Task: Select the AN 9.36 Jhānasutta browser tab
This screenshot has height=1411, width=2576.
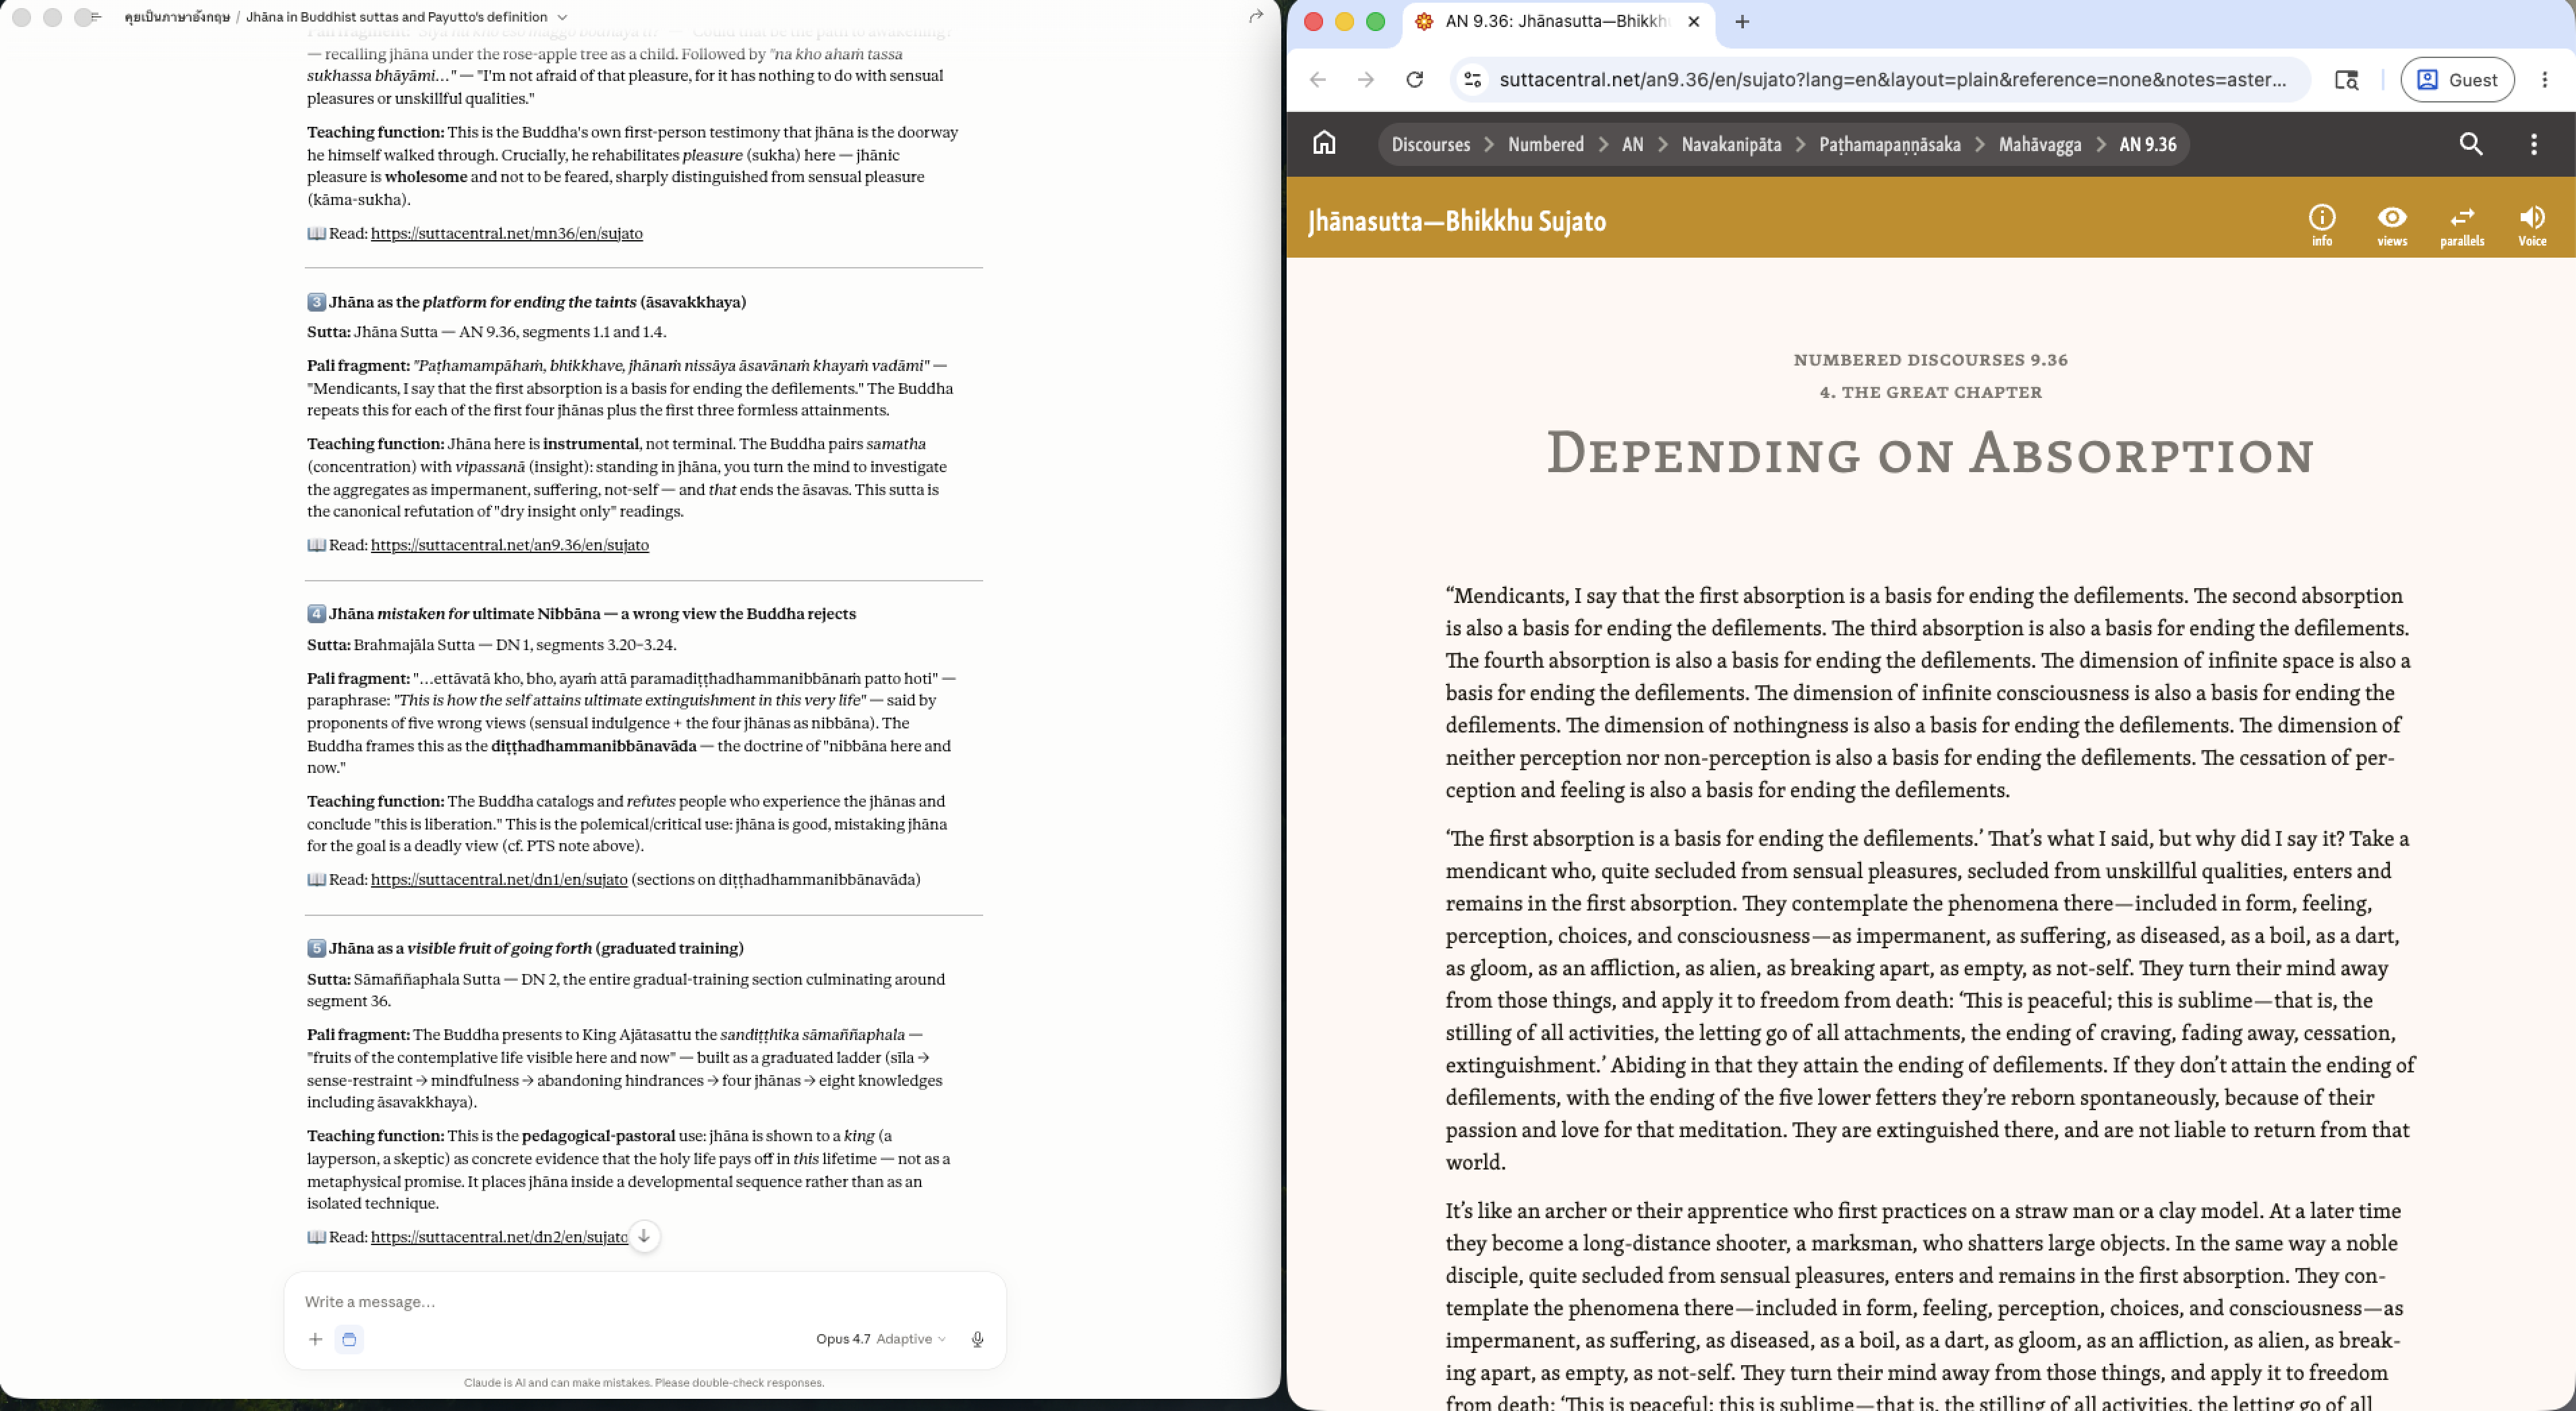Action: [1558, 22]
